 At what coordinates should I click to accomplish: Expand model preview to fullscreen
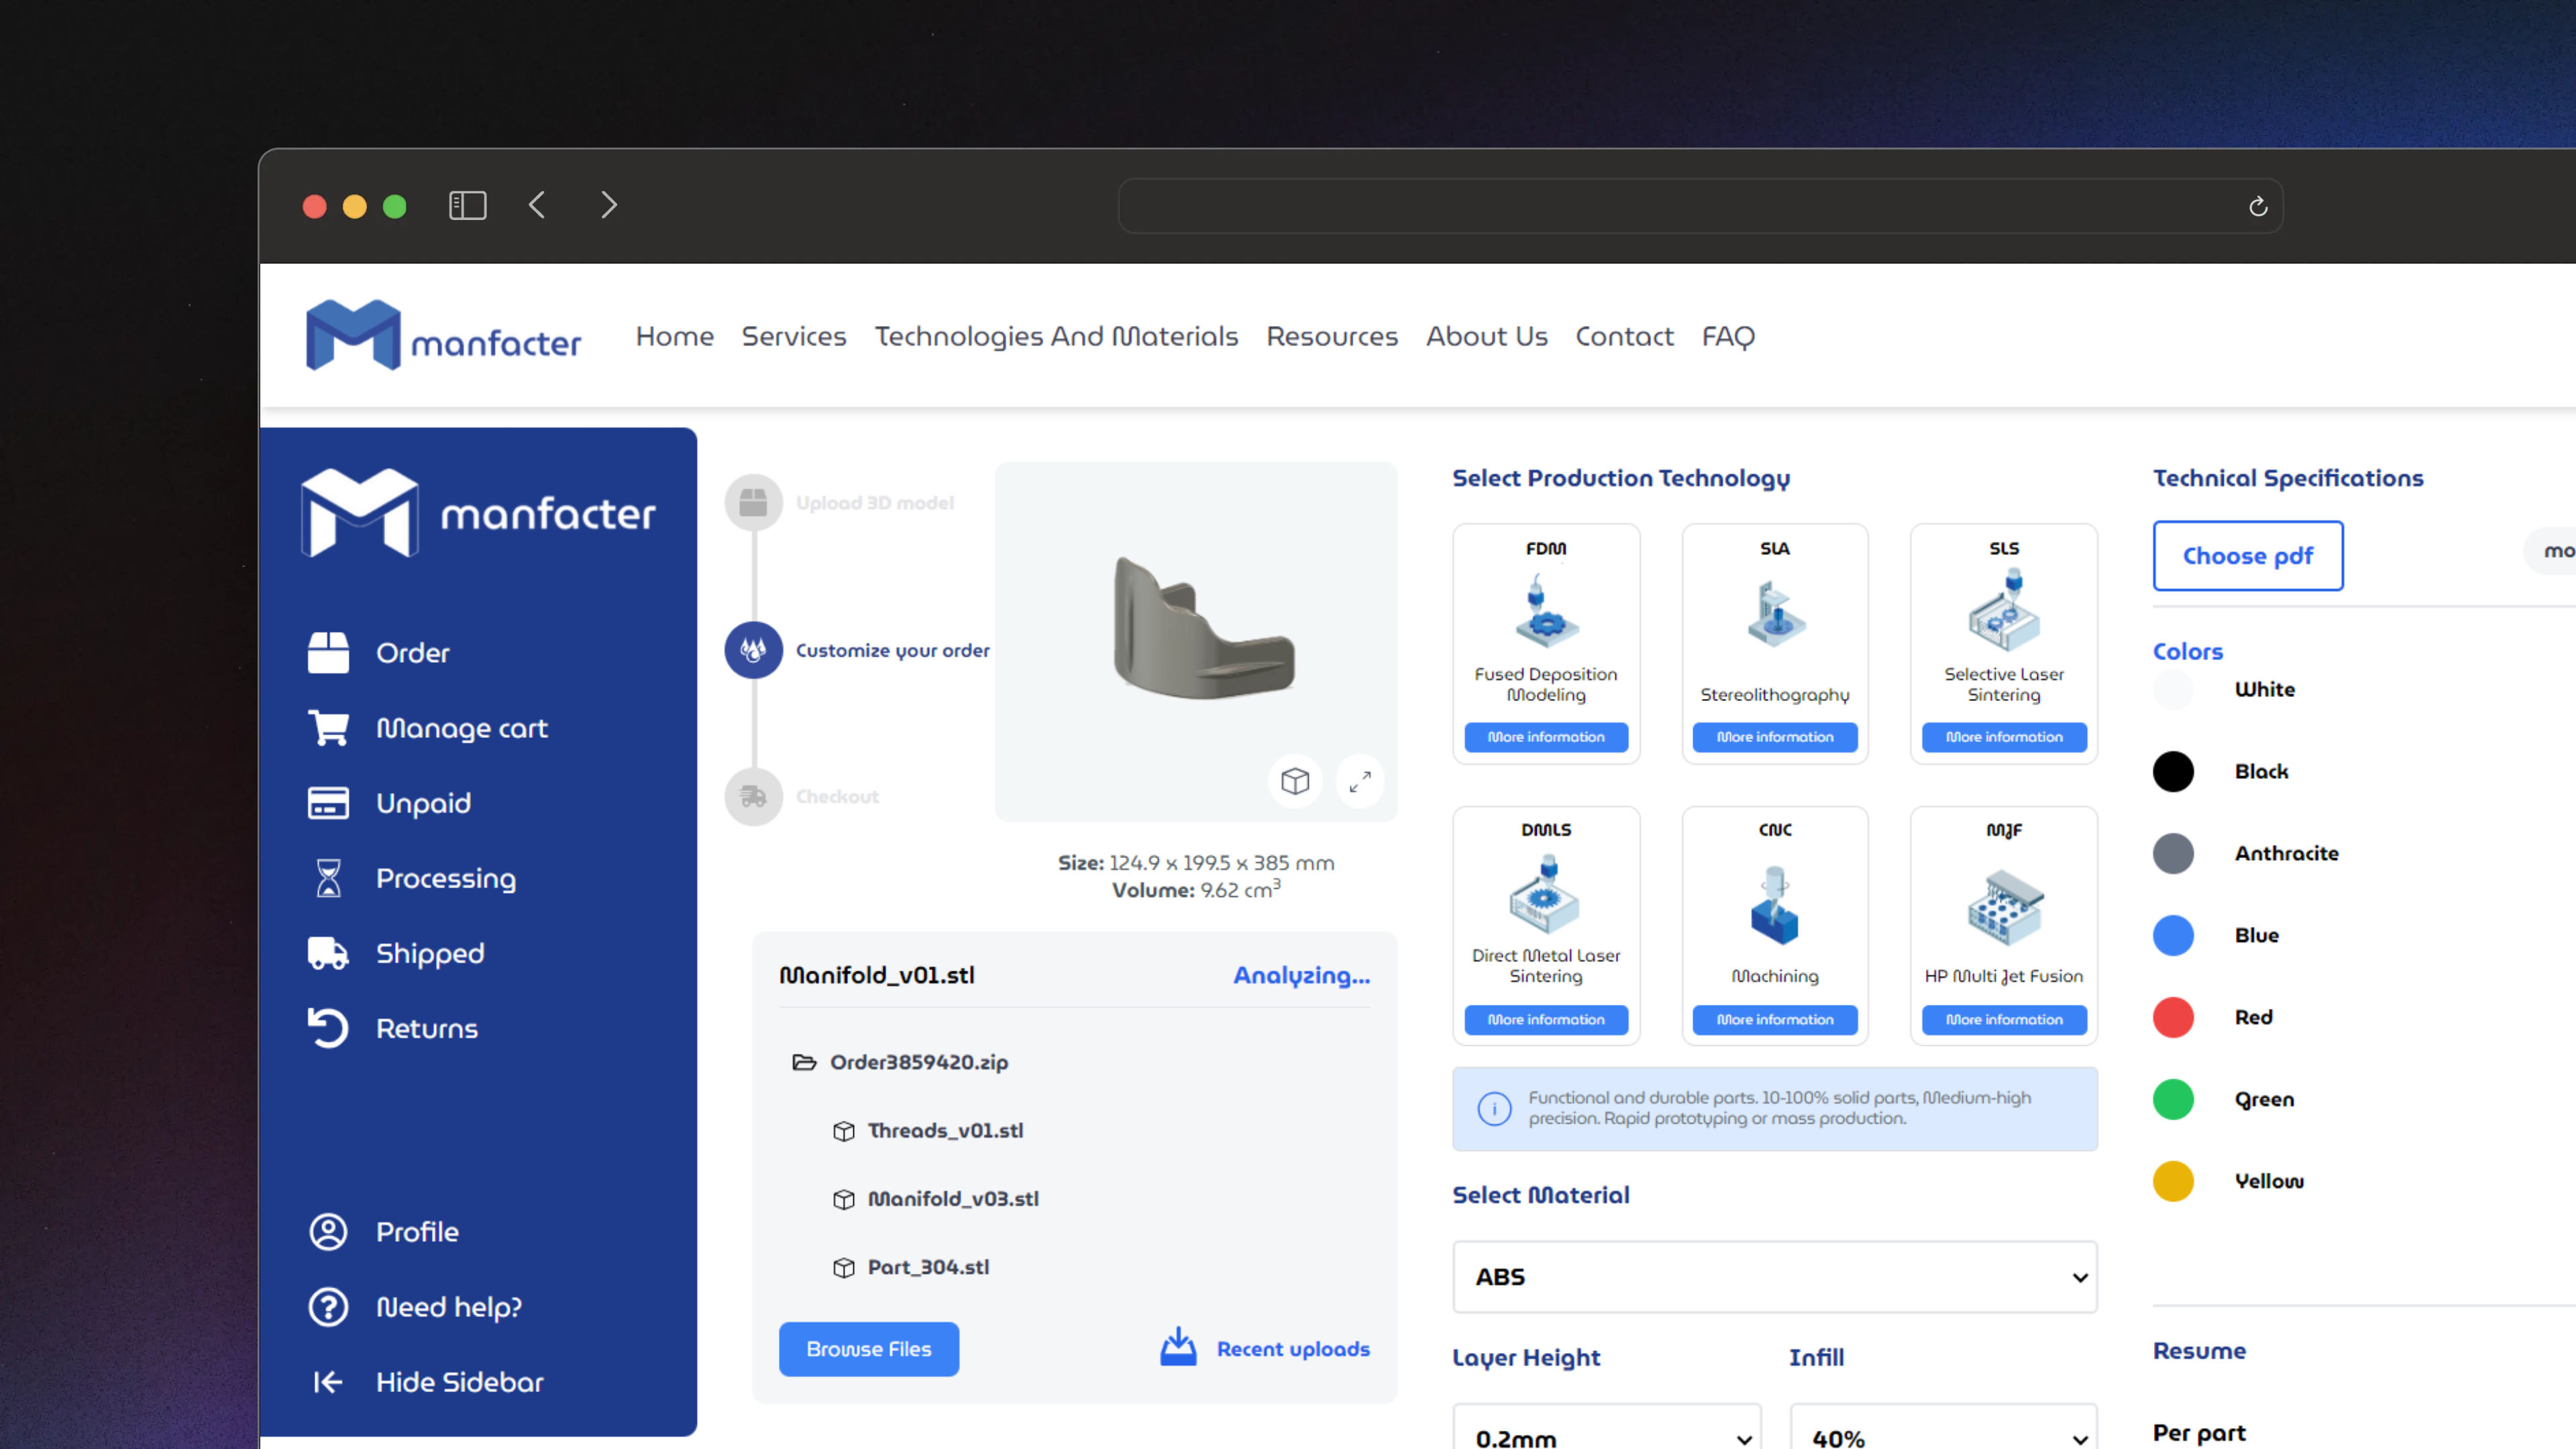[x=1360, y=781]
